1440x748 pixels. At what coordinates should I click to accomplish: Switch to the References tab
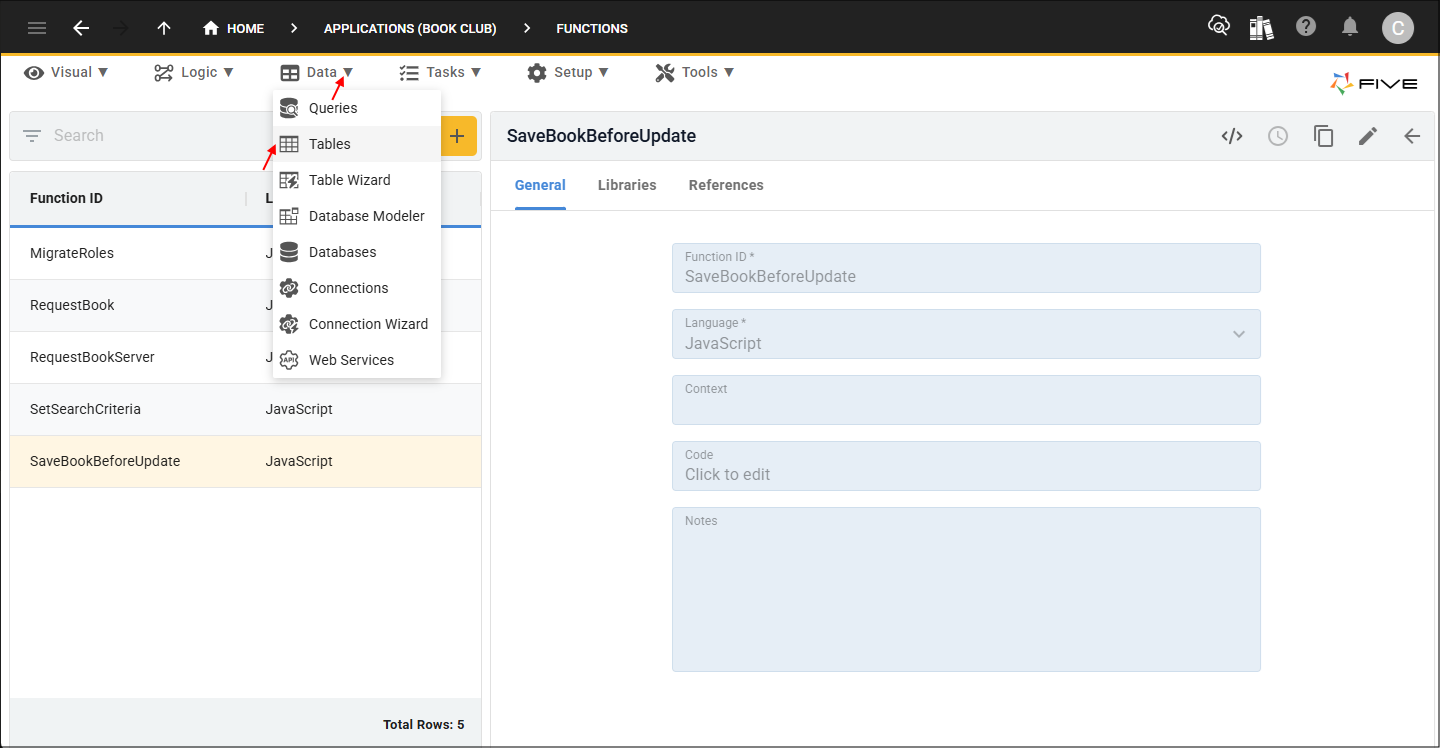[726, 185]
